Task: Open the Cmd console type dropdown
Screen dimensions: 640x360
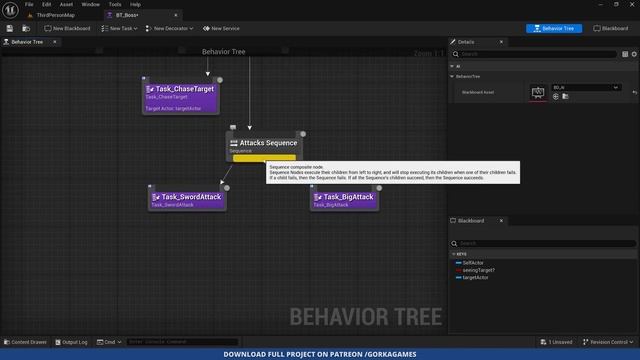Action: click(x=109, y=342)
